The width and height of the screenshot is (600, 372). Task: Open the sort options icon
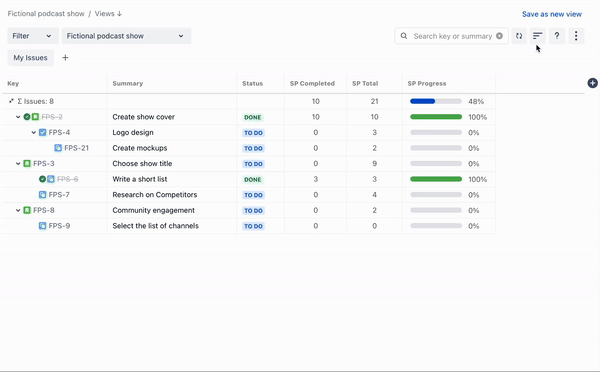(538, 36)
